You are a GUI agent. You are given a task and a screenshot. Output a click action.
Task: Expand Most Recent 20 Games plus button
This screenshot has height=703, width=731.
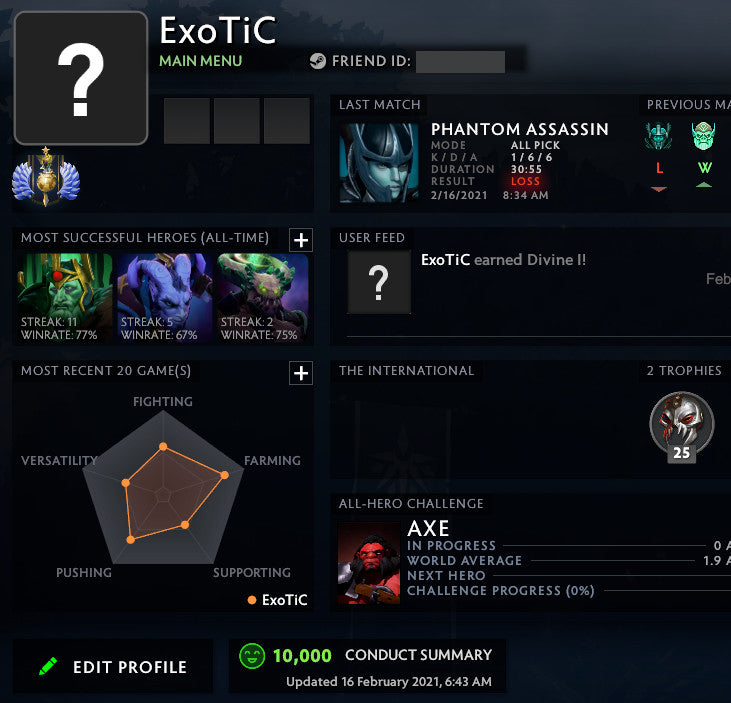301,373
